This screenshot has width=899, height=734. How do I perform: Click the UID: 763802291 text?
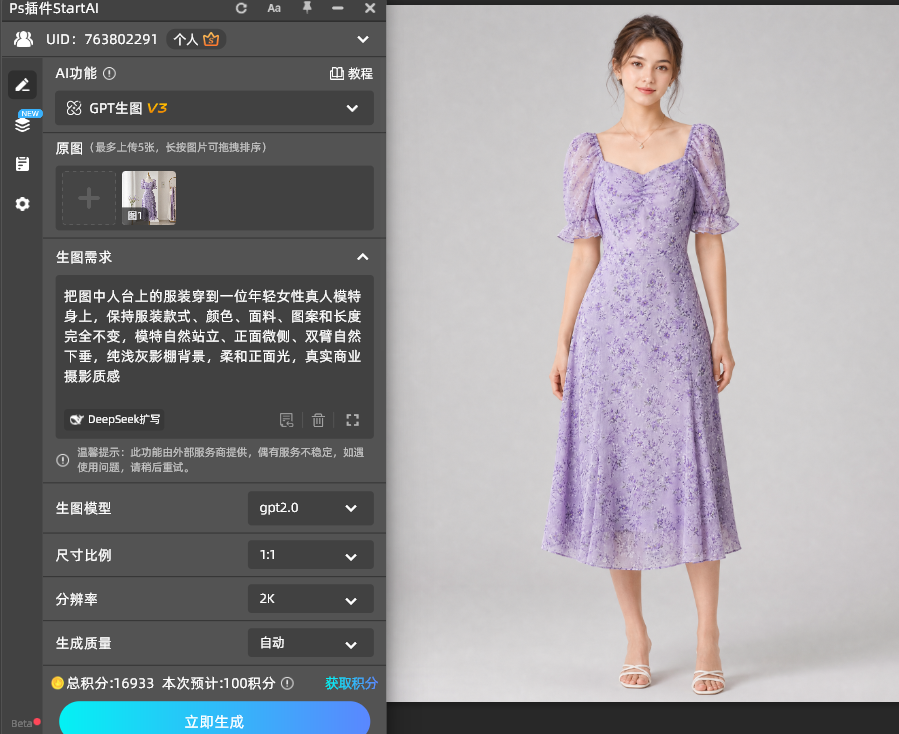coord(101,39)
